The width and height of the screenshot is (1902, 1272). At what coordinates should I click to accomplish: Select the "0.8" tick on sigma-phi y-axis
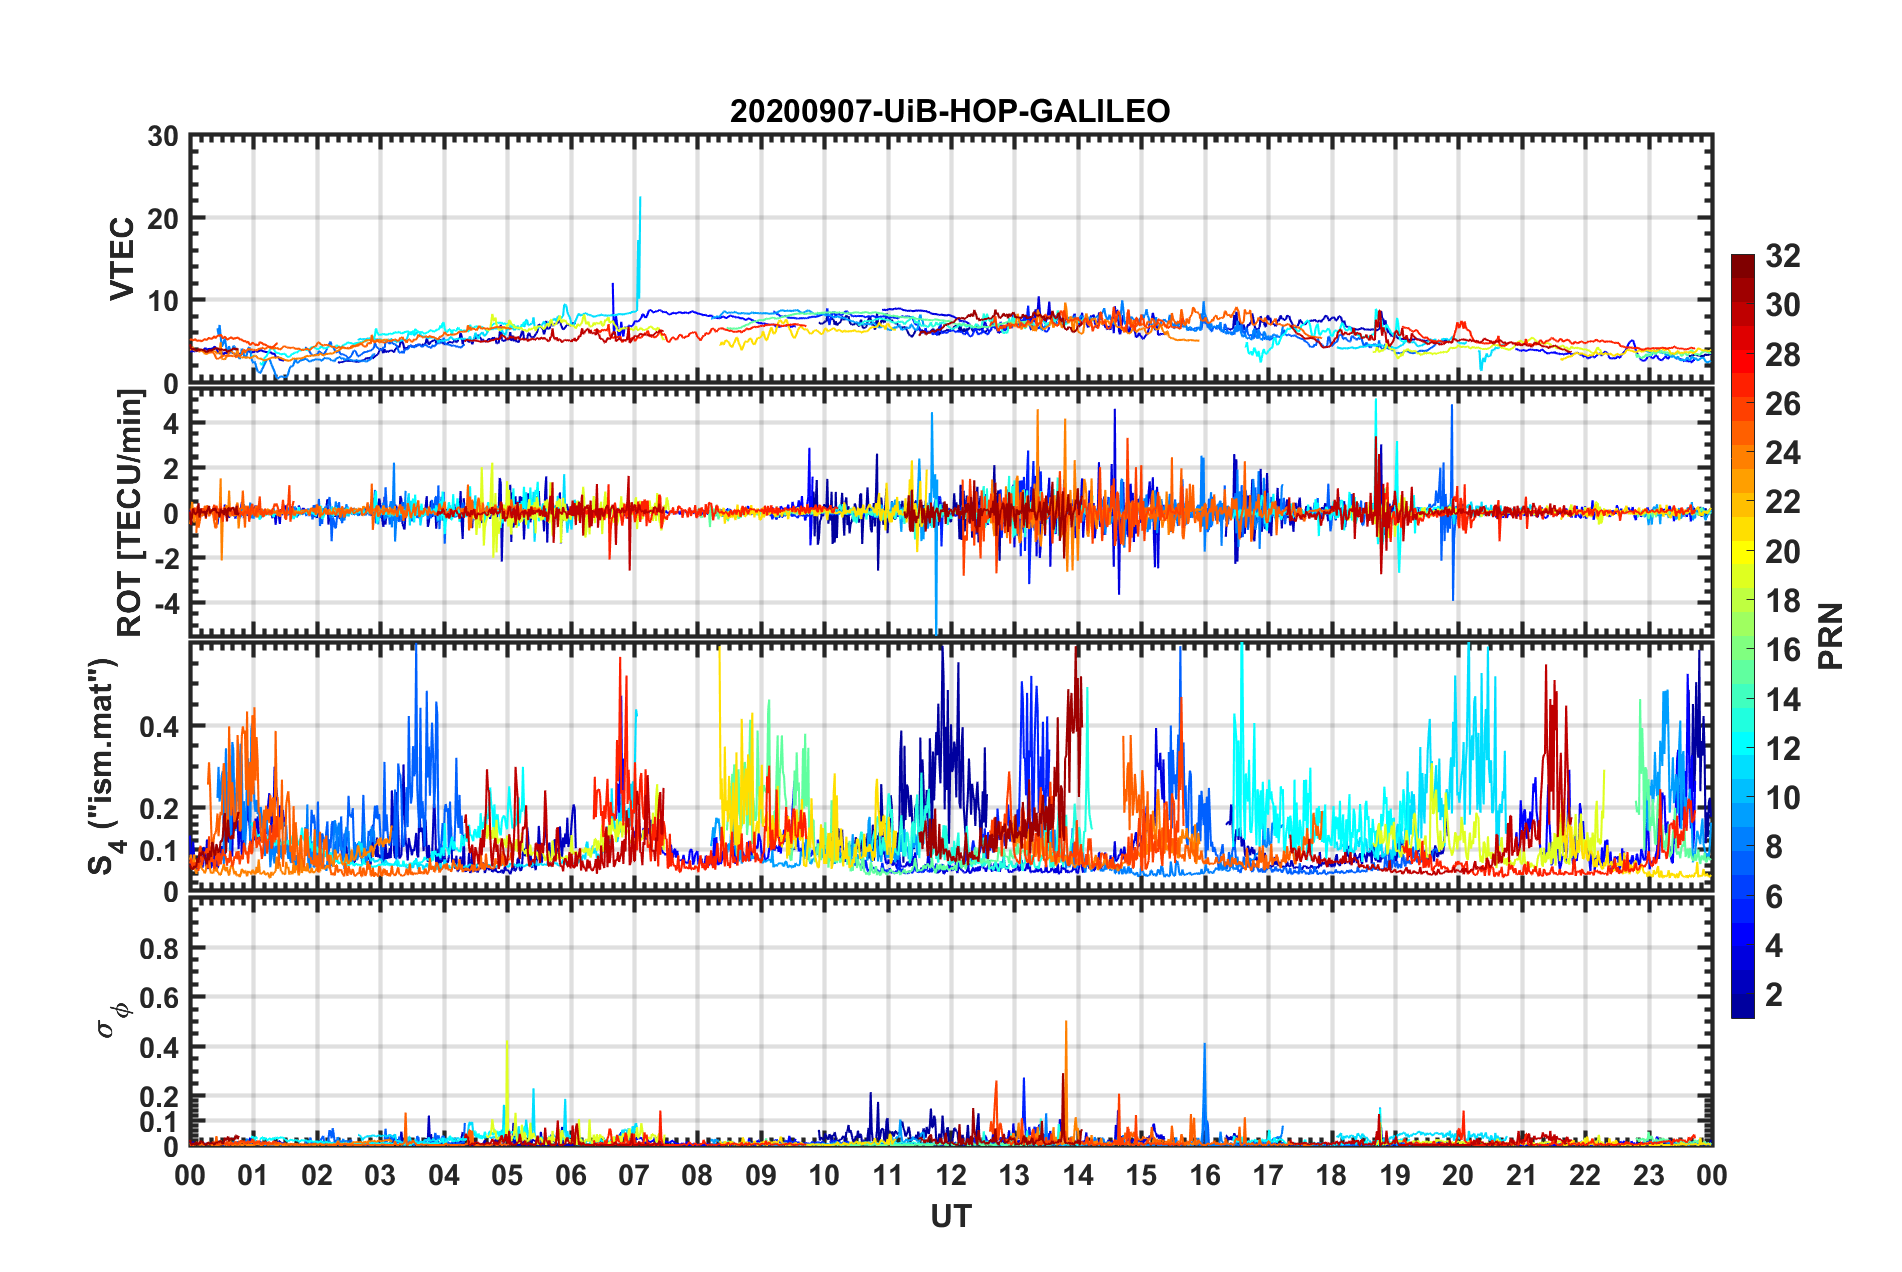coord(158,948)
